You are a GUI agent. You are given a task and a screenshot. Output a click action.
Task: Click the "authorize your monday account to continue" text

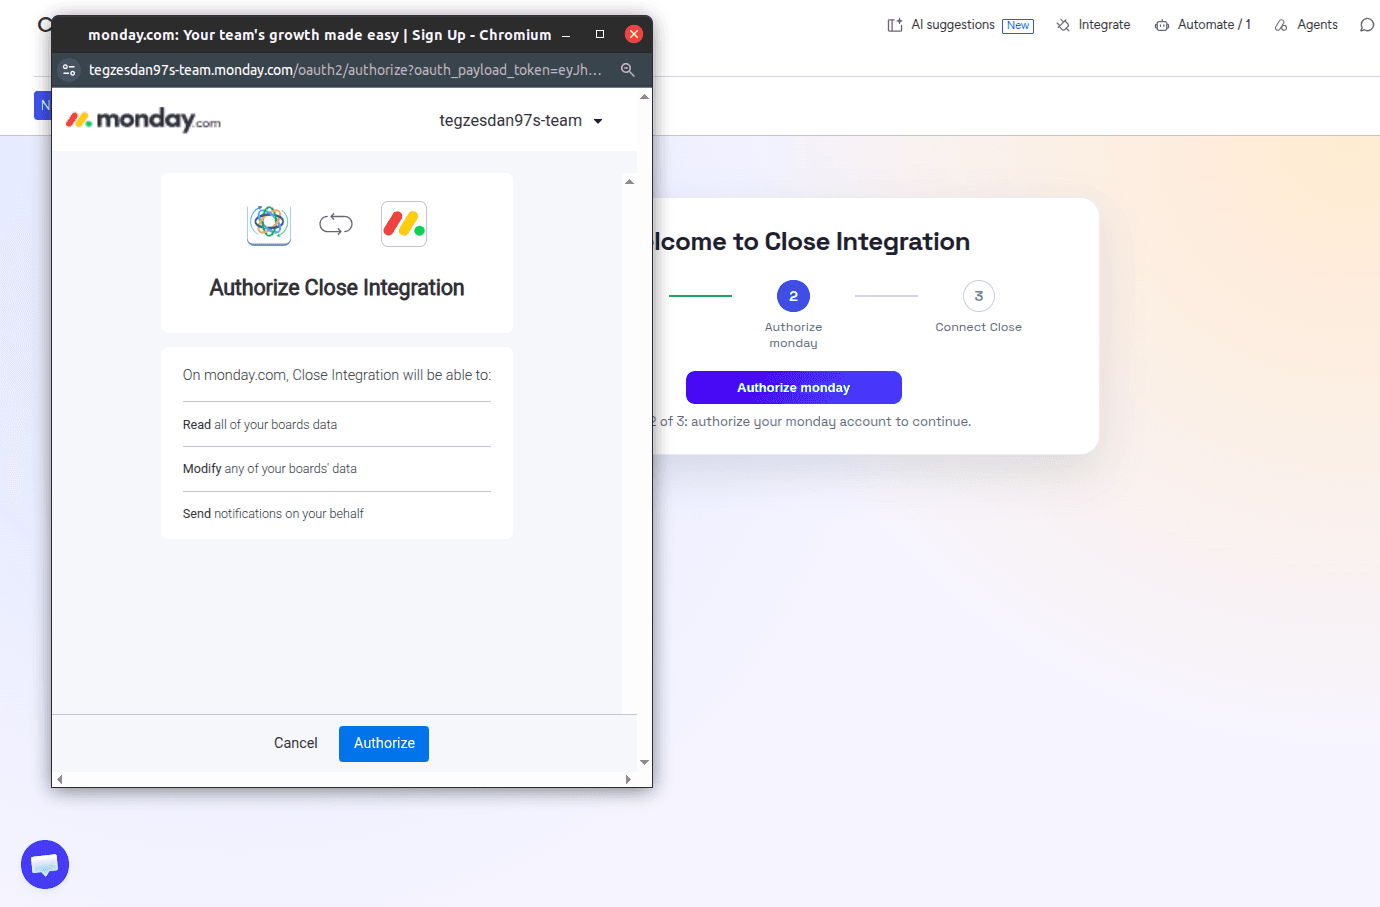pyautogui.click(x=831, y=422)
